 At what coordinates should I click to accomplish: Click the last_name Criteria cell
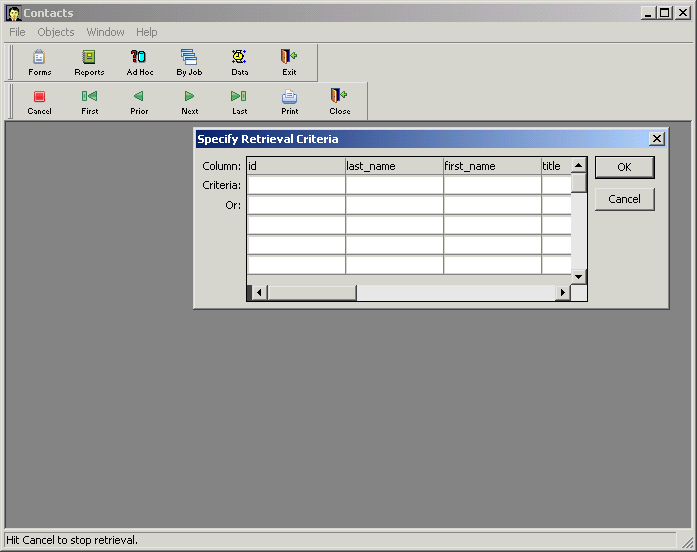point(394,185)
